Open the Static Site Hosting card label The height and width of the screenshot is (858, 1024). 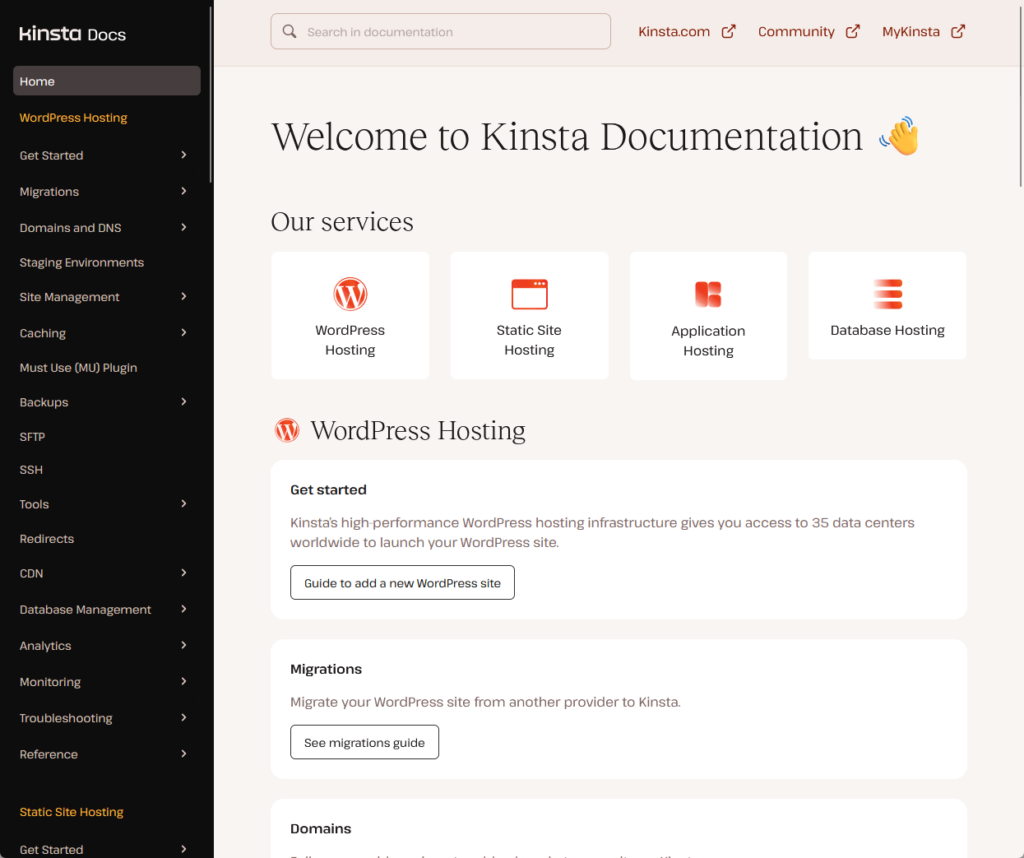point(529,340)
